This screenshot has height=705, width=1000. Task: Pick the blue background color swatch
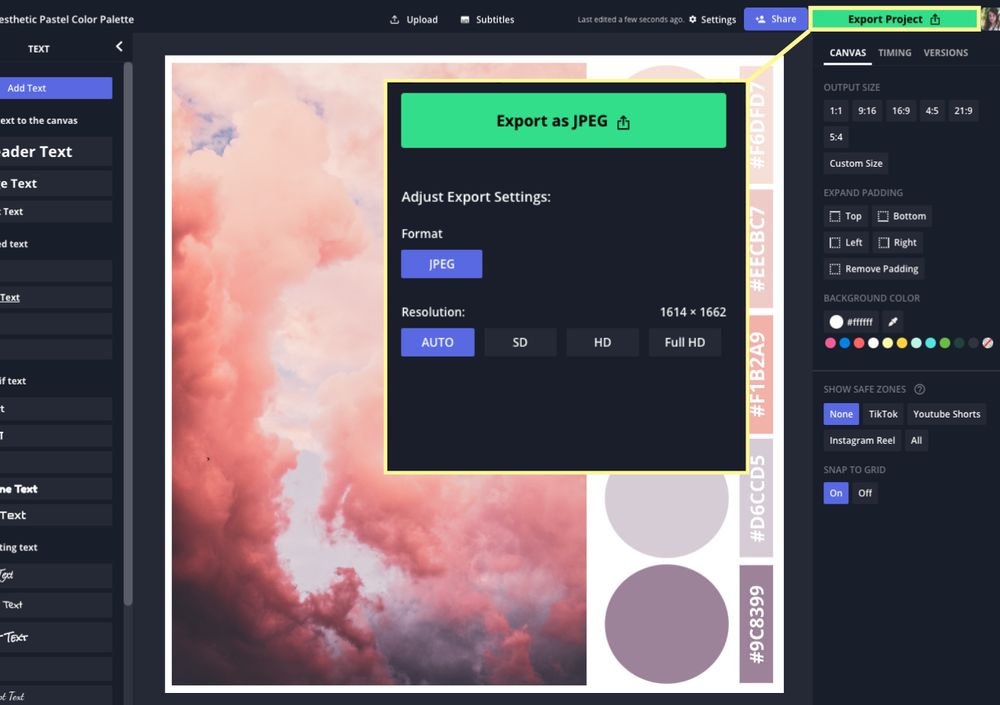(843, 343)
